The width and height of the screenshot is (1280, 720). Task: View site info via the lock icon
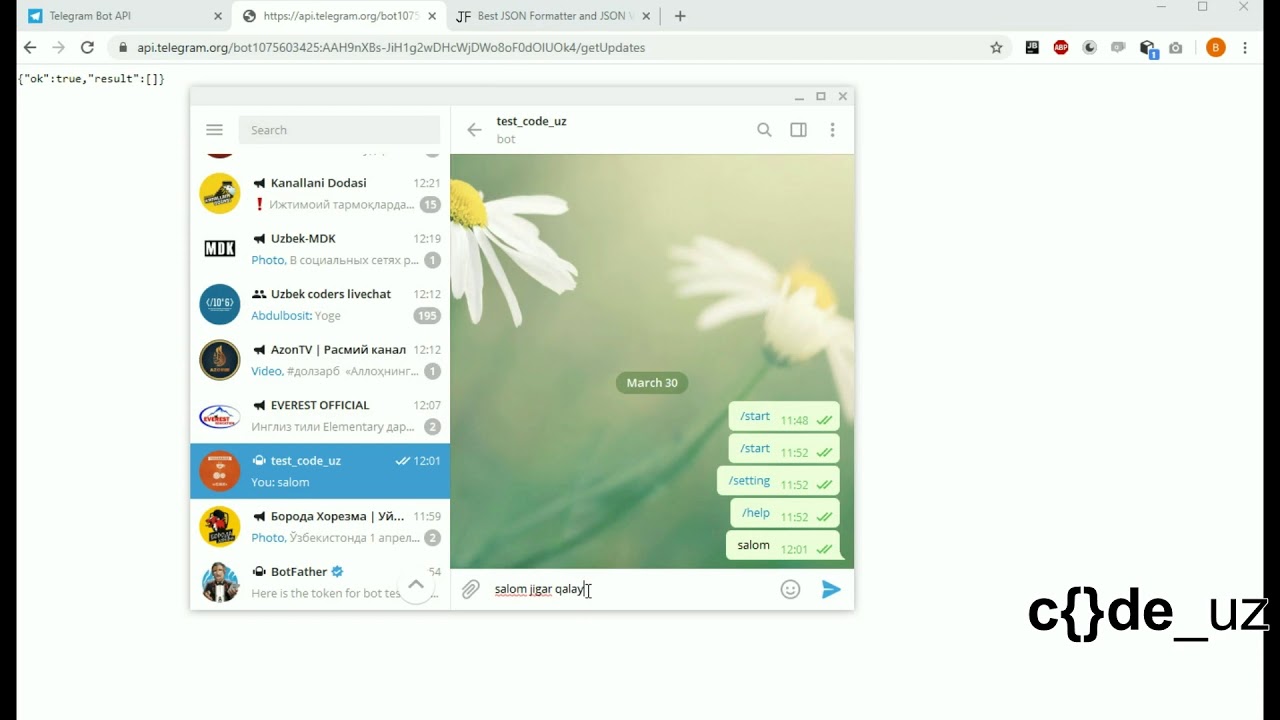[x=123, y=47]
